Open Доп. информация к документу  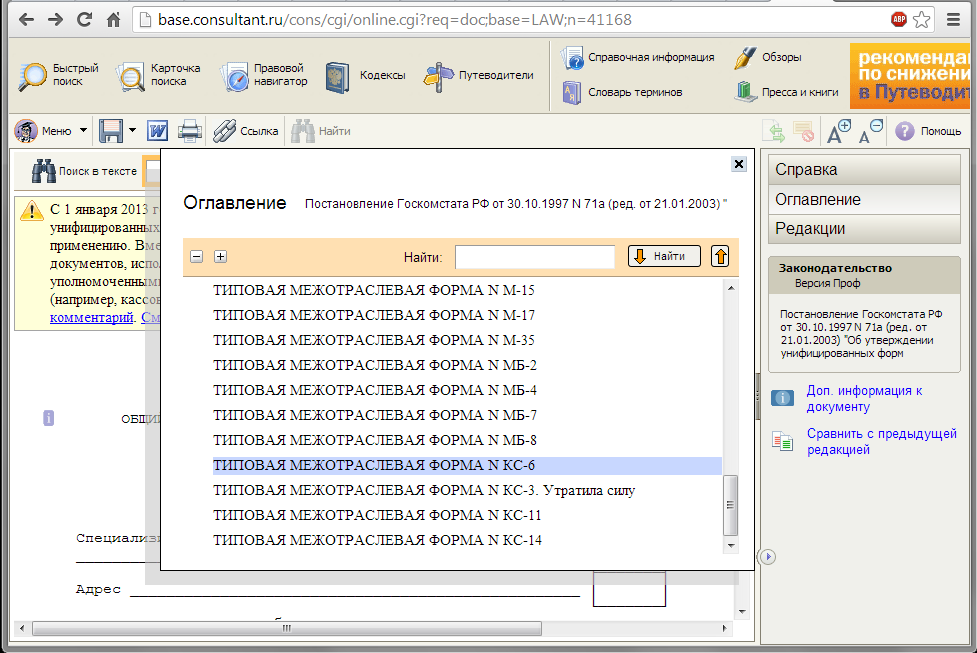[864, 399]
